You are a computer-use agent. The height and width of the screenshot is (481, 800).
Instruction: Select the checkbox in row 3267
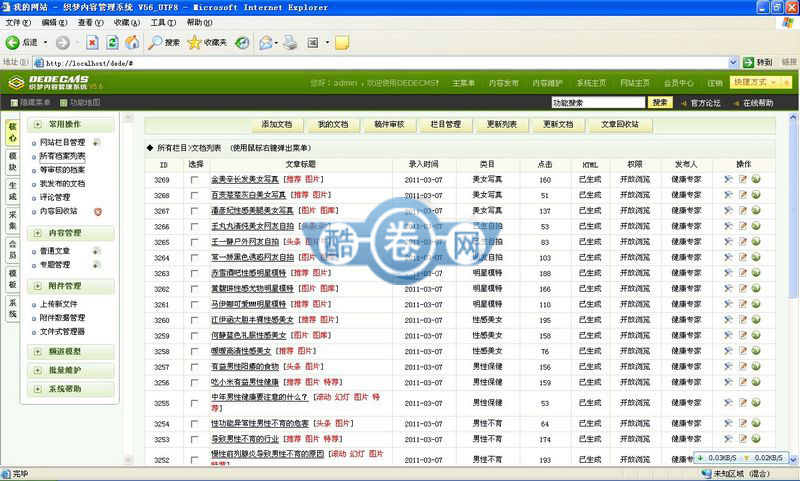pyautogui.click(x=194, y=211)
